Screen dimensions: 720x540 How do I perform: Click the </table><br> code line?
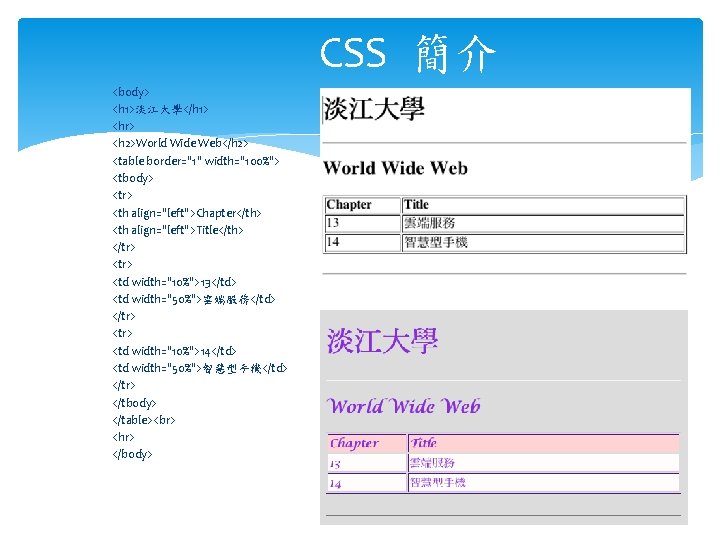coord(144,420)
